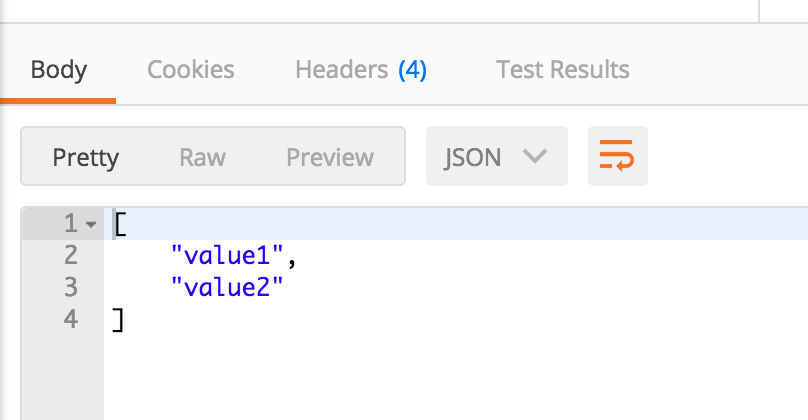Place cursor at the closing bracket
Viewport: 808px width, 420px height.
[x=118, y=320]
